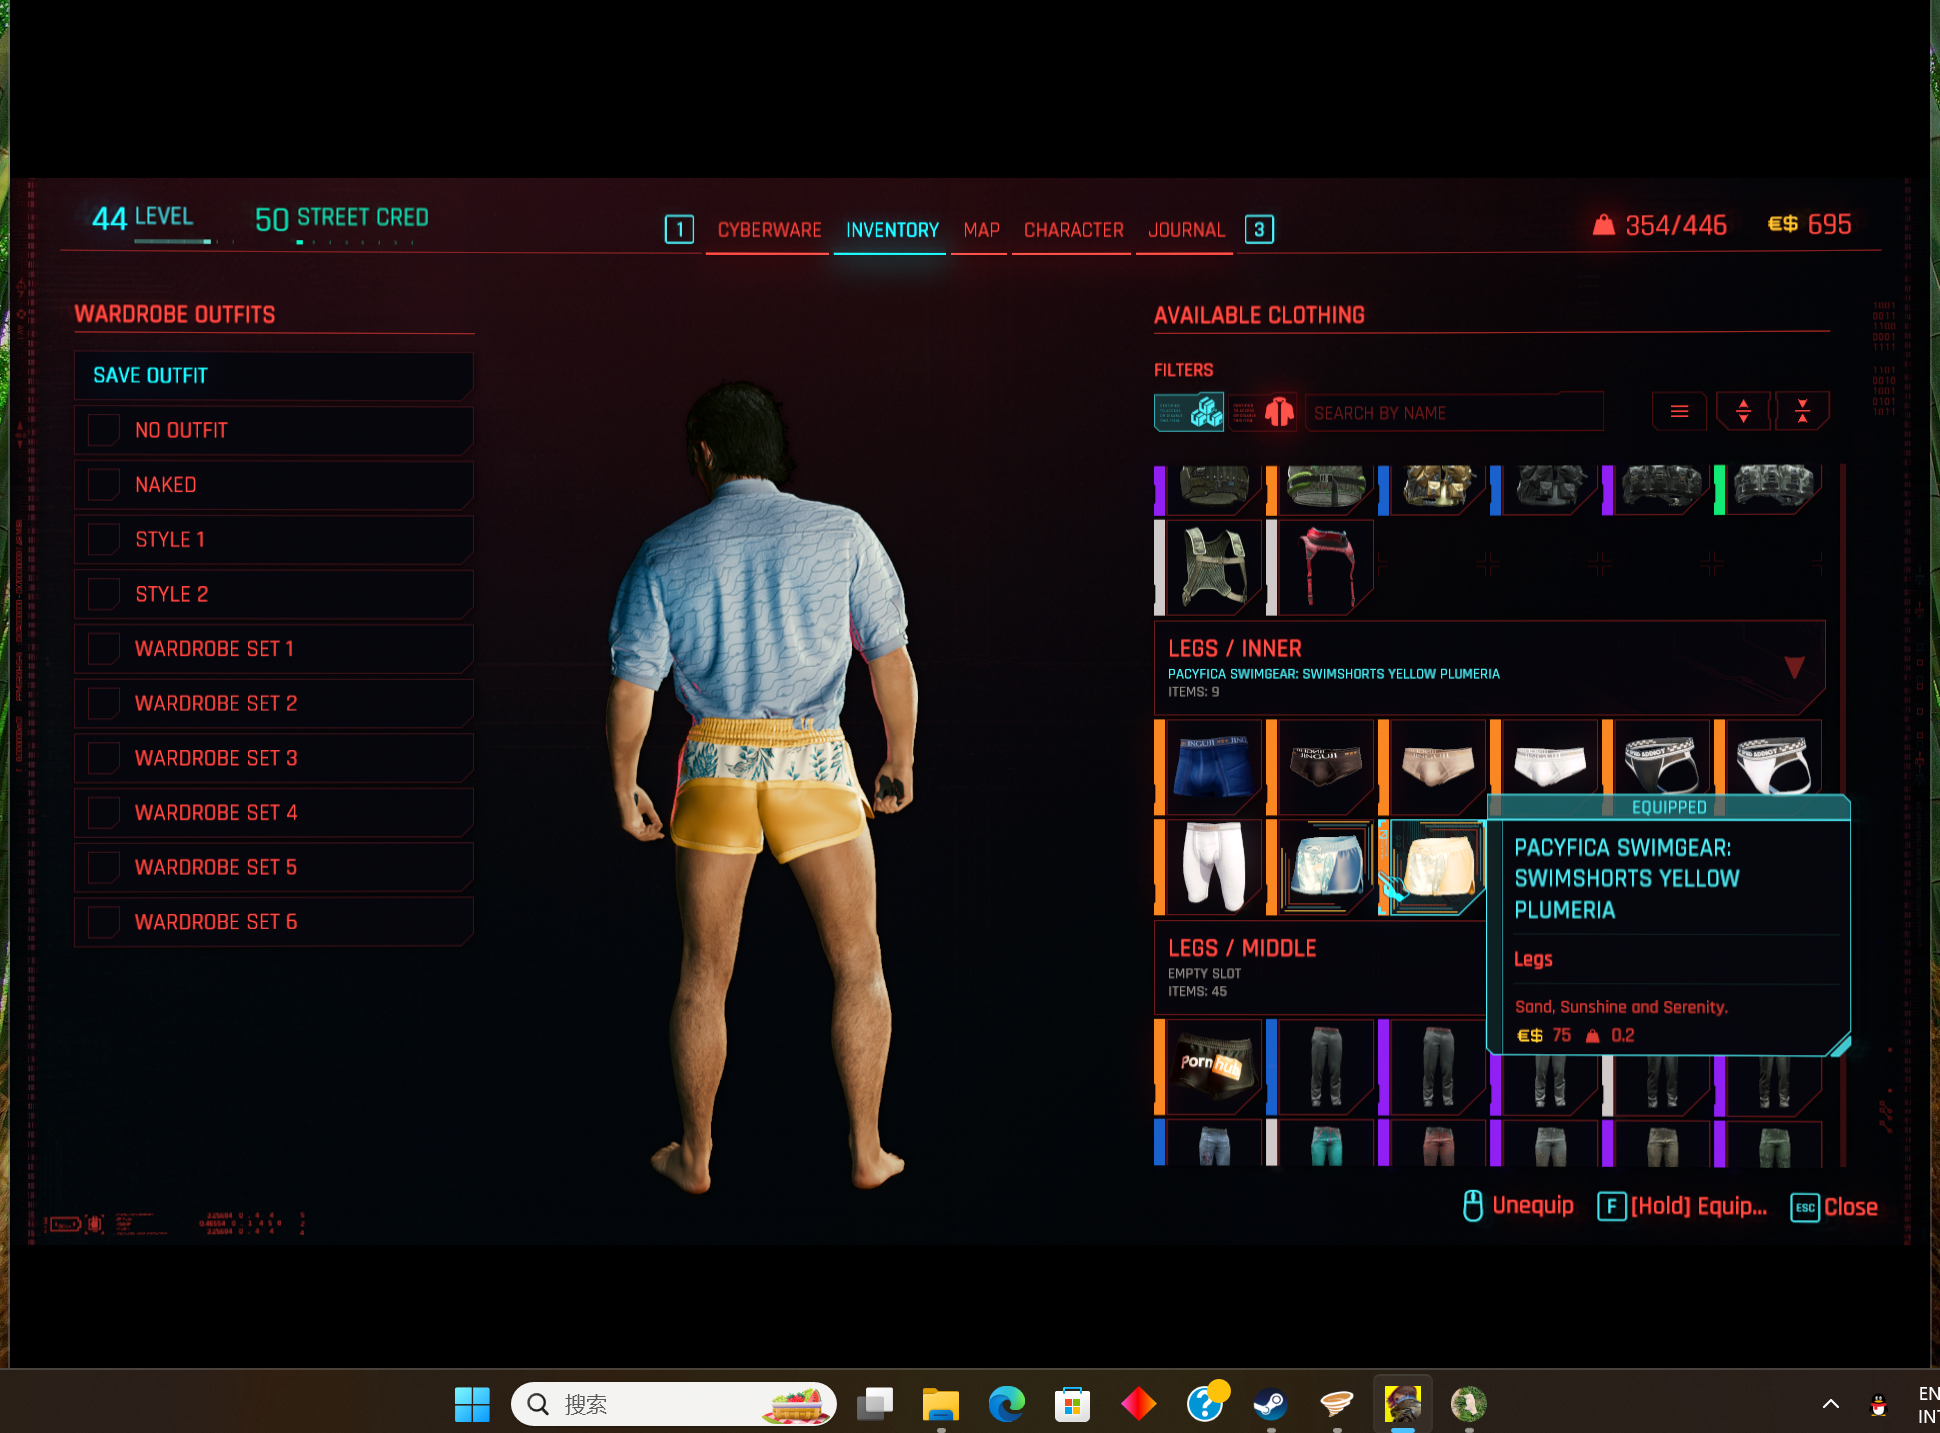The image size is (1940, 1433).
Task: Click the SAVE OUTFIT button
Action: 273,376
